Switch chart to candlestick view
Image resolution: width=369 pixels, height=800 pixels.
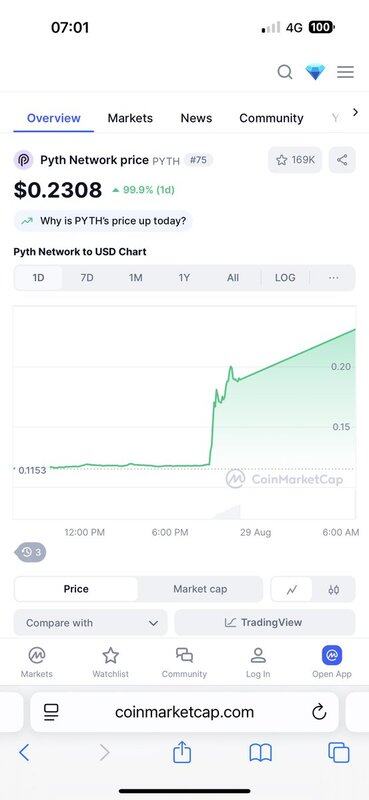pyautogui.click(x=334, y=589)
